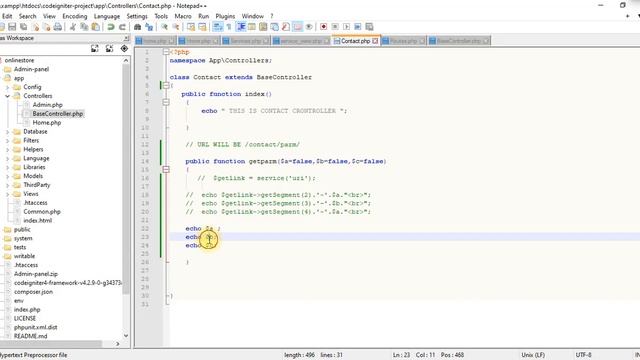Click the Print toolbar icon

pyautogui.click(x=58, y=27)
